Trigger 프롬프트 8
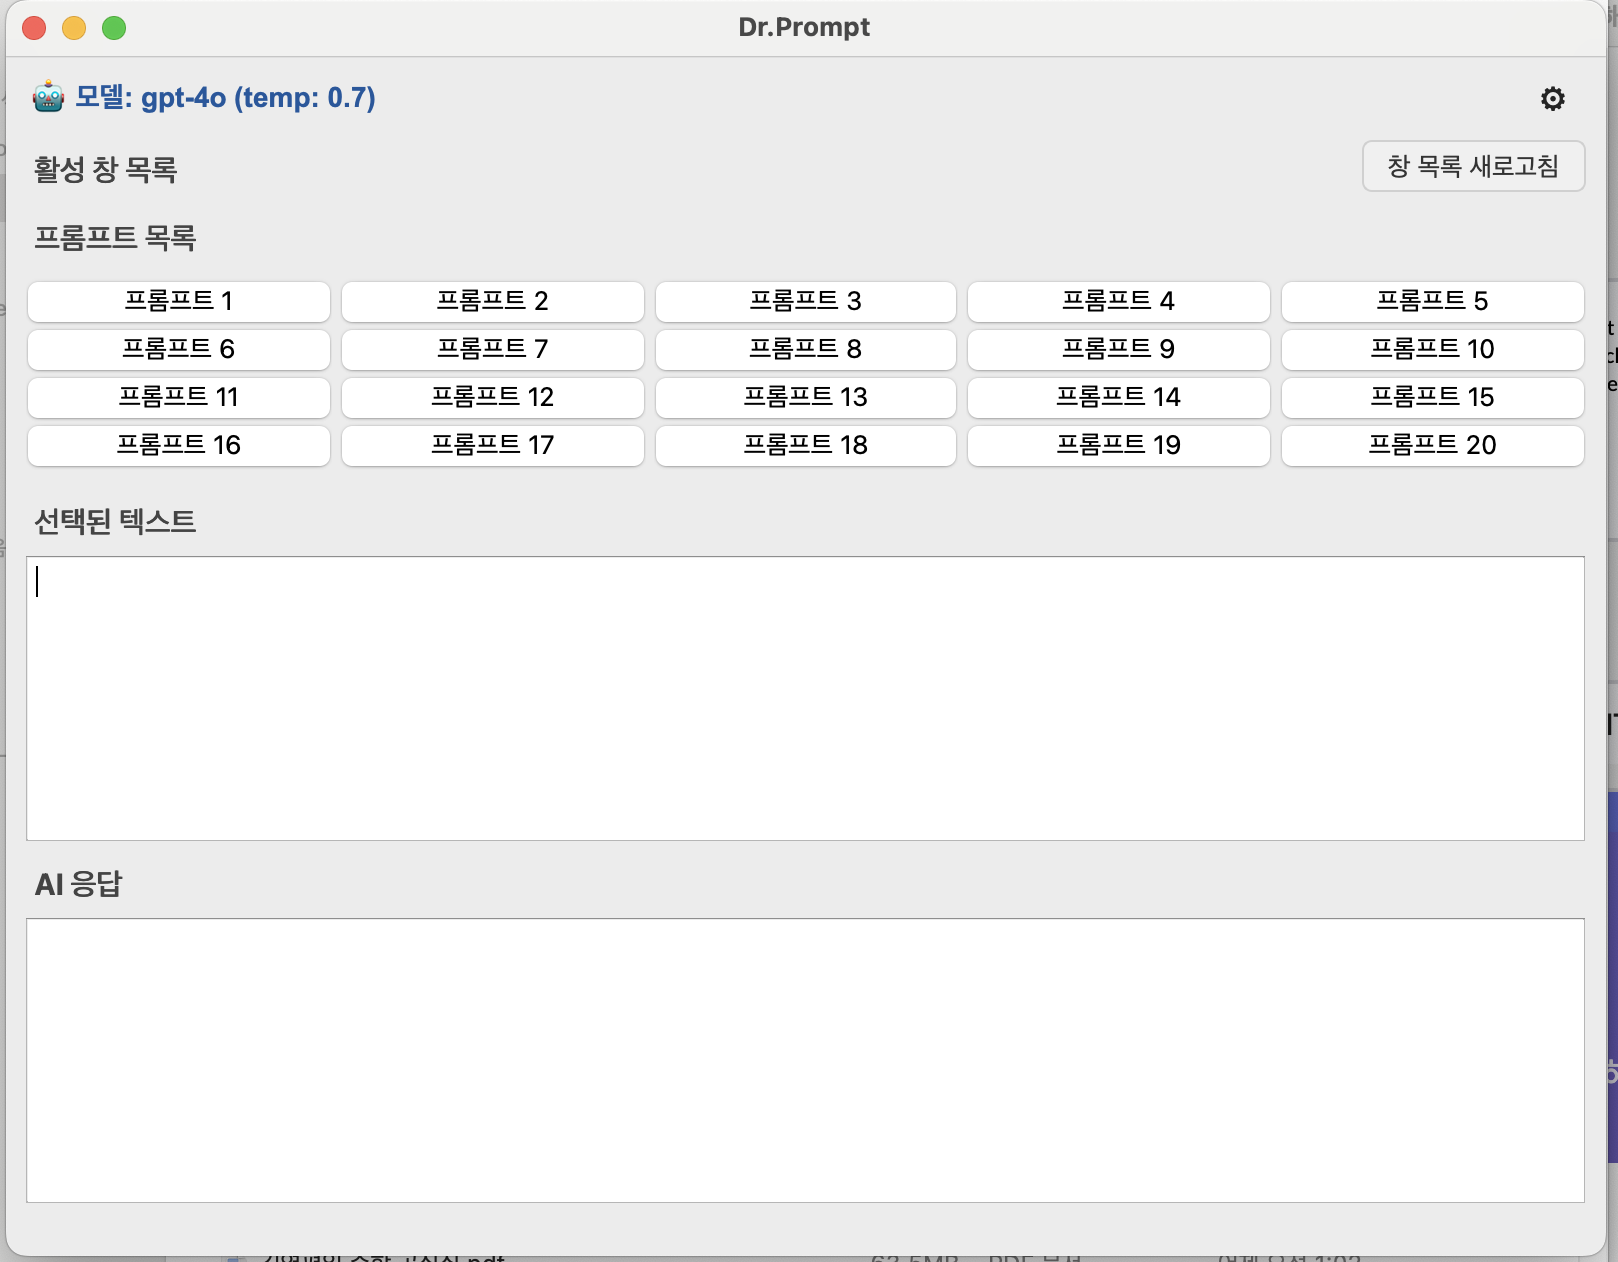1618x1262 pixels. click(x=805, y=349)
